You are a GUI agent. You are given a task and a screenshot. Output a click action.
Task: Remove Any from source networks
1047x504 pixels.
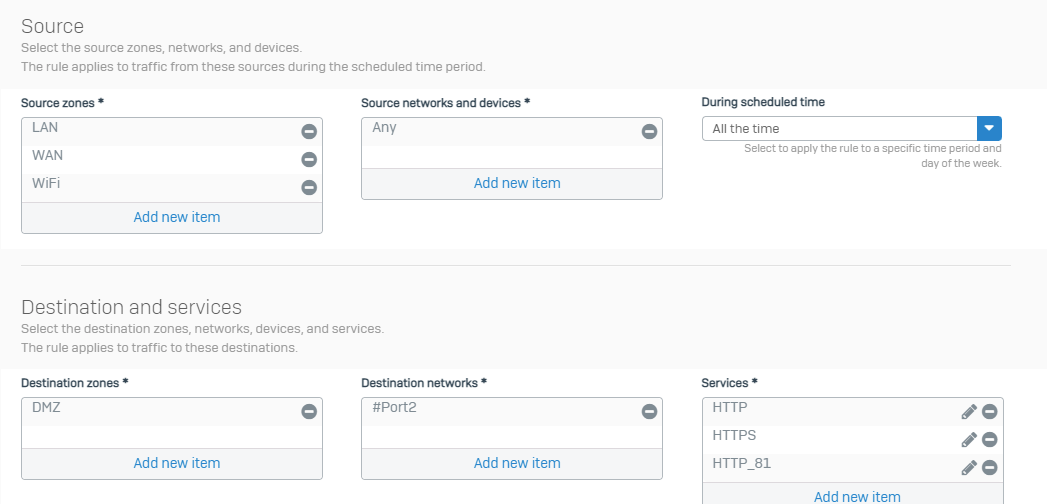point(649,132)
